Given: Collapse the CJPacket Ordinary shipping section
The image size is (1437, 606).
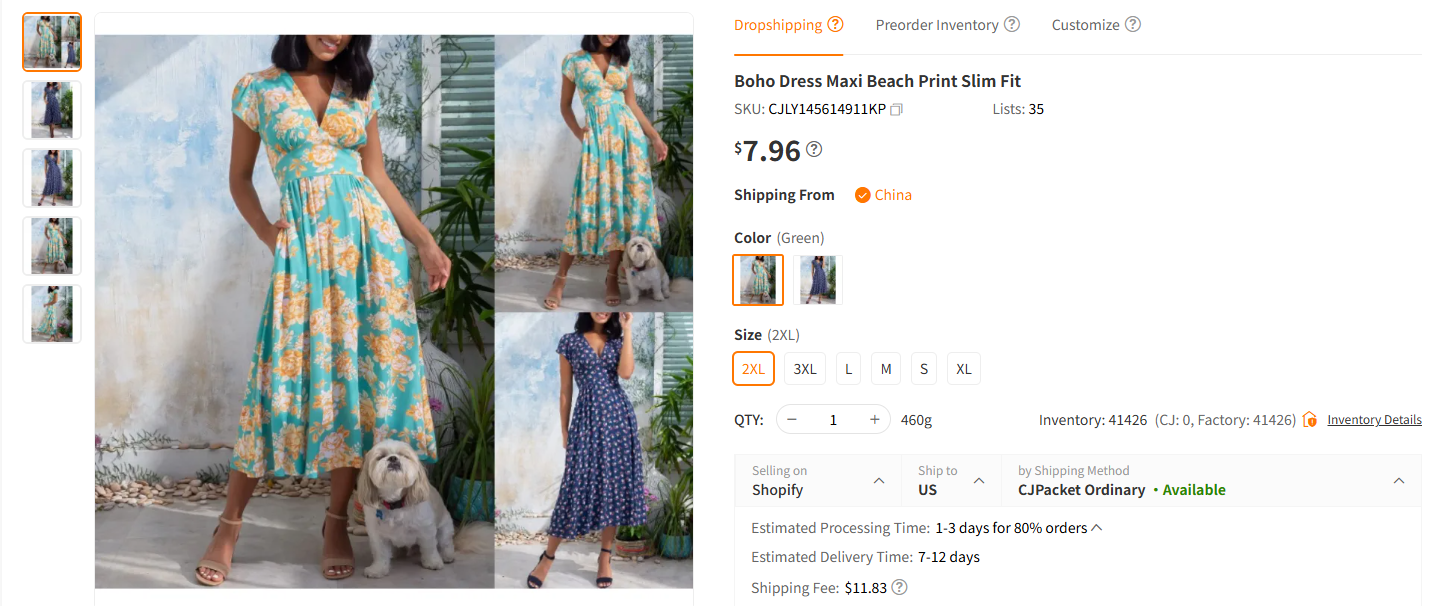Looking at the screenshot, I should (1398, 480).
